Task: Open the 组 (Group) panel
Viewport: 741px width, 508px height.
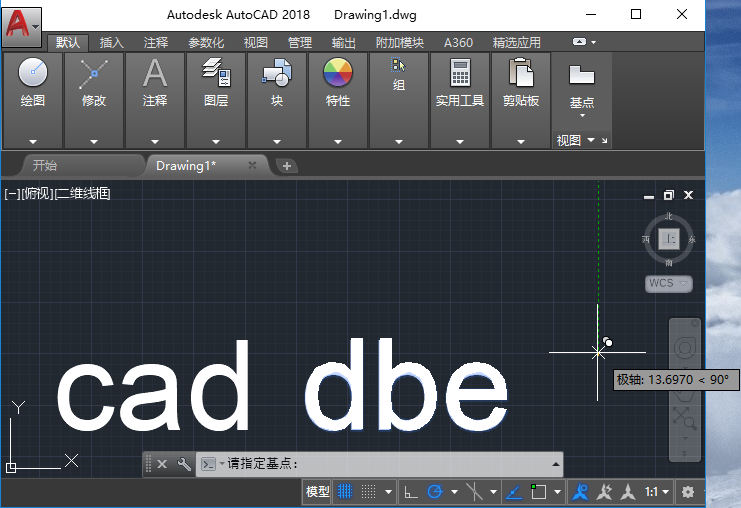Action: (x=399, y=76)
